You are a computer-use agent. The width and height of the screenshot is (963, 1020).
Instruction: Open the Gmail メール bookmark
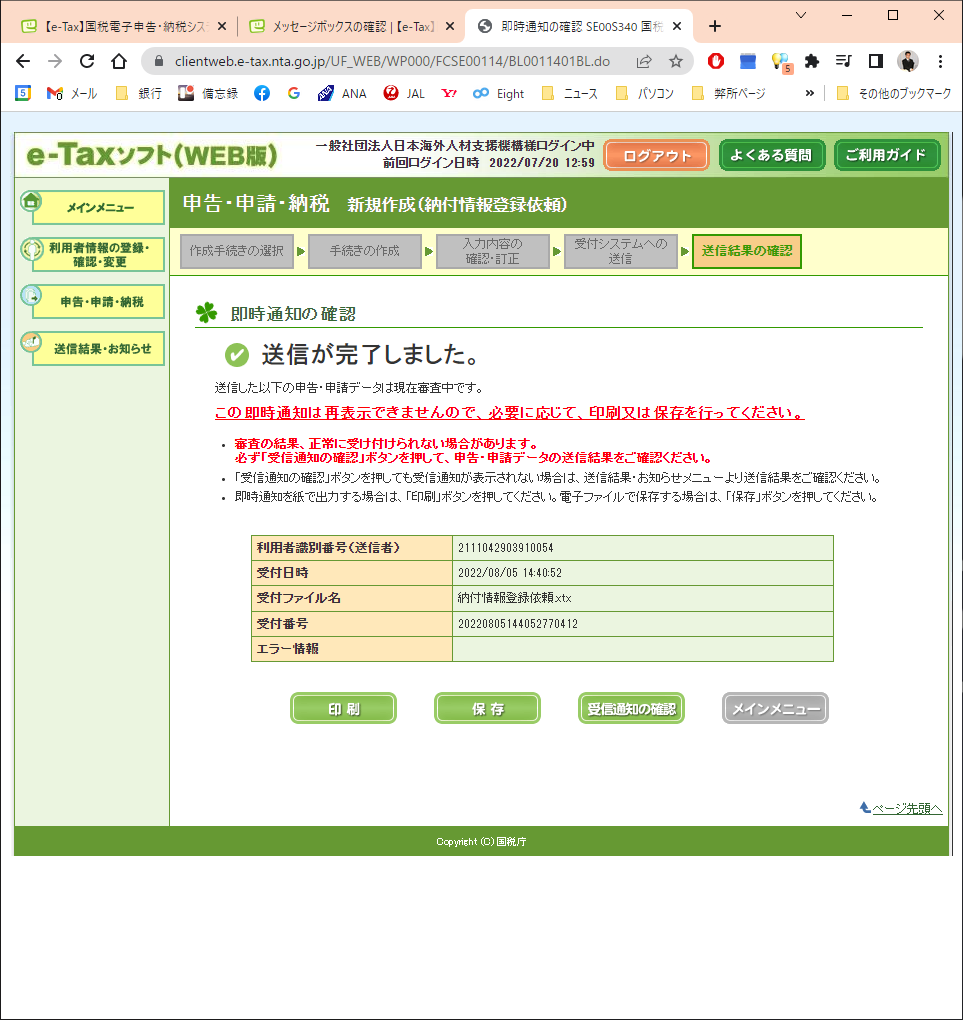[72, 94]
